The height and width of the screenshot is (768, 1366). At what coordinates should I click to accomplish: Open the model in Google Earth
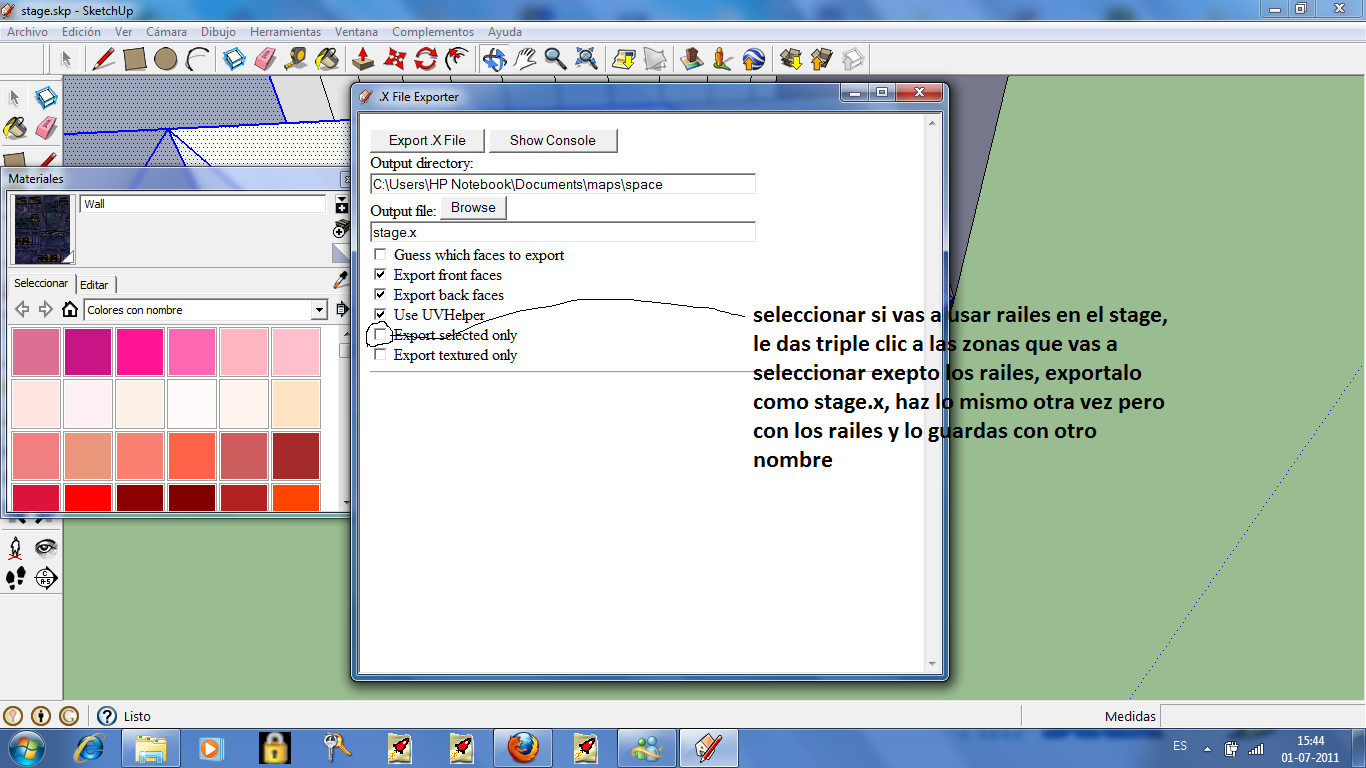tap(753, 59)
